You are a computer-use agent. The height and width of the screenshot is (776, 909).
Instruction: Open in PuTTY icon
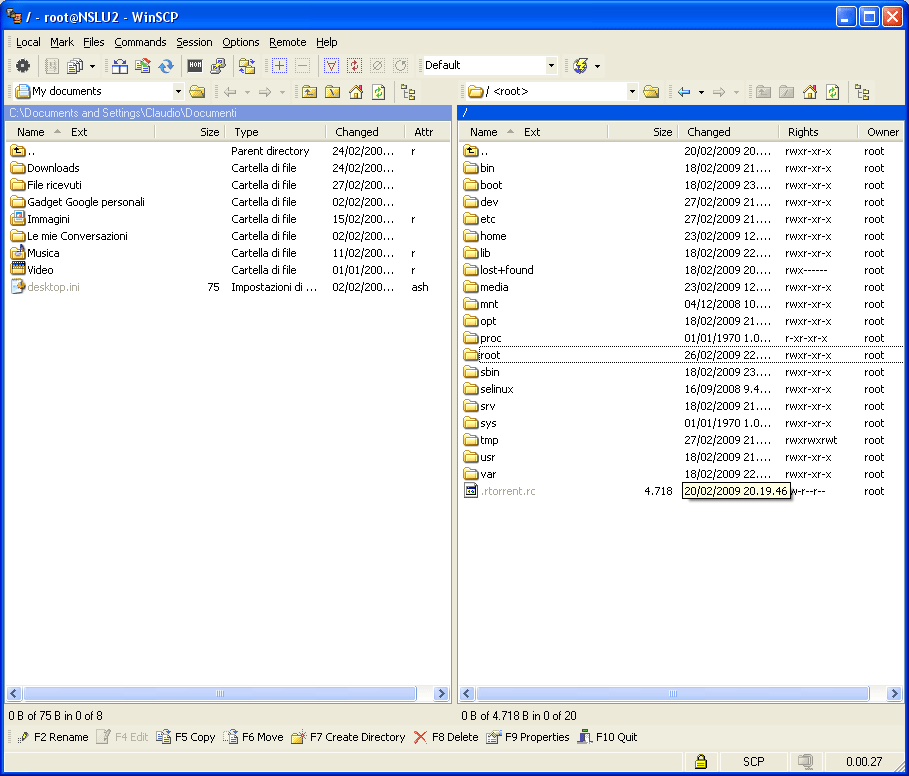218,65
